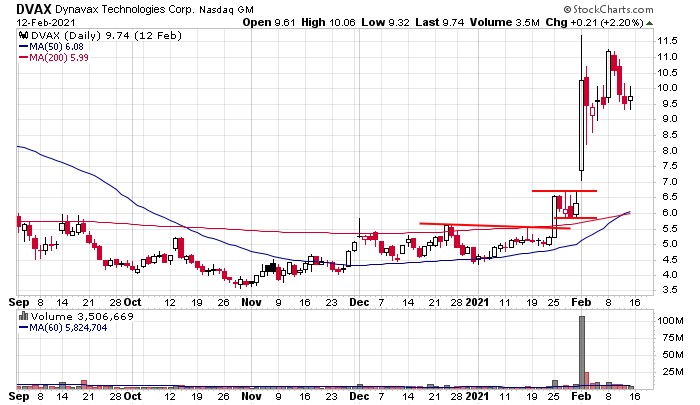Screen dimensions: 700x405
Task: Click the Chg +0.21 (+2.20%) value
Action: [x=594, y=22]
